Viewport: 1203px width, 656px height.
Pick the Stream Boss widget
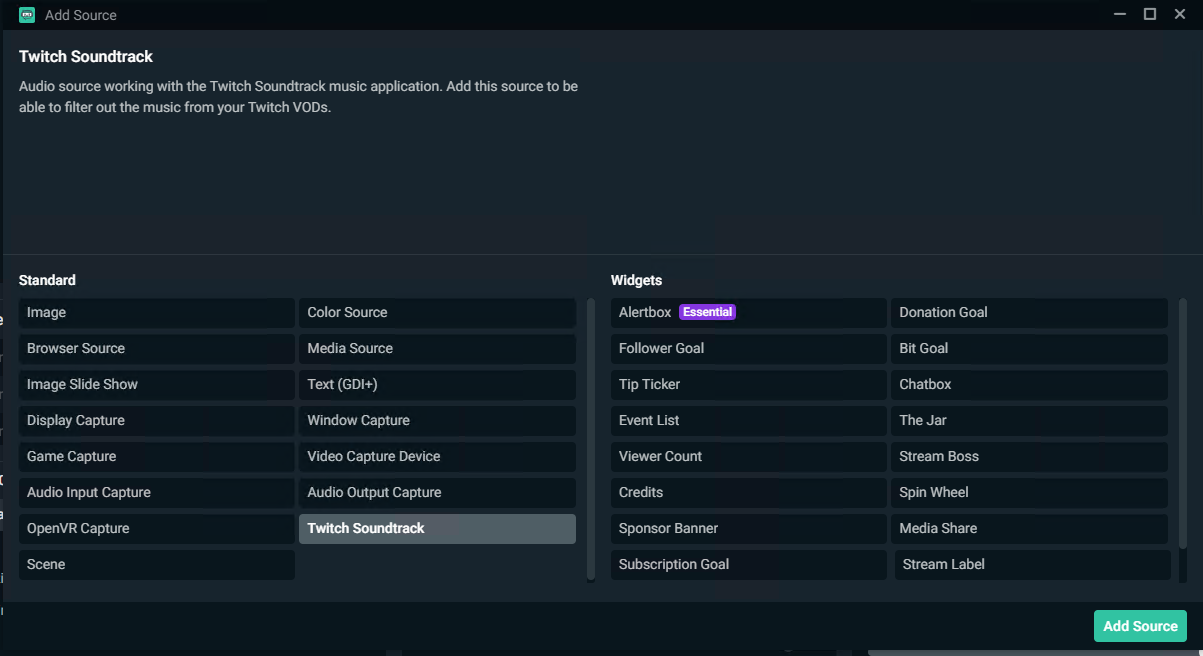[1028, 456]
